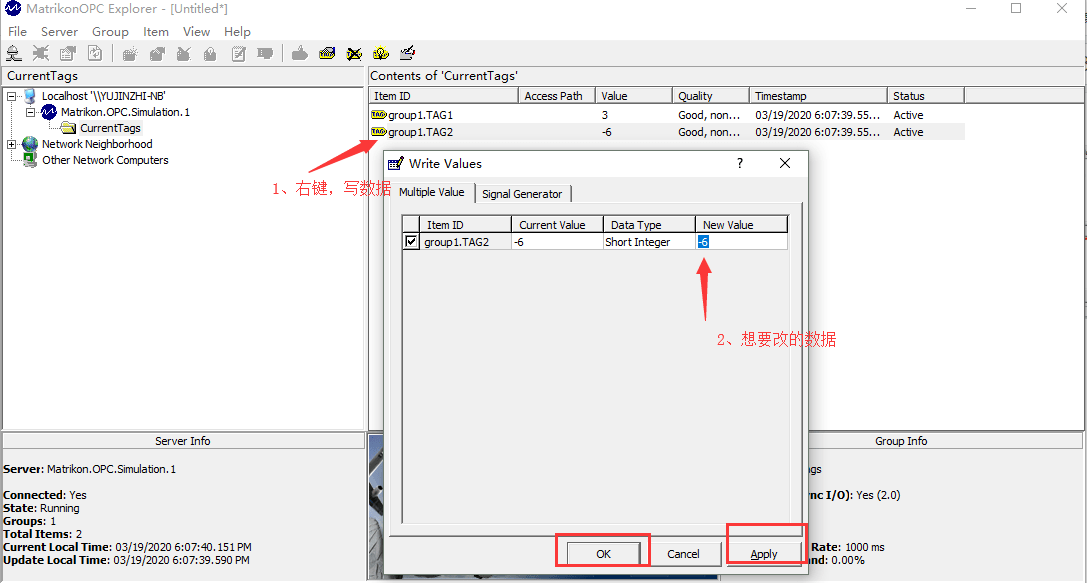Click the Other Network Computers icon
This screenshot has width=1087, height=583.
(30, 160)
